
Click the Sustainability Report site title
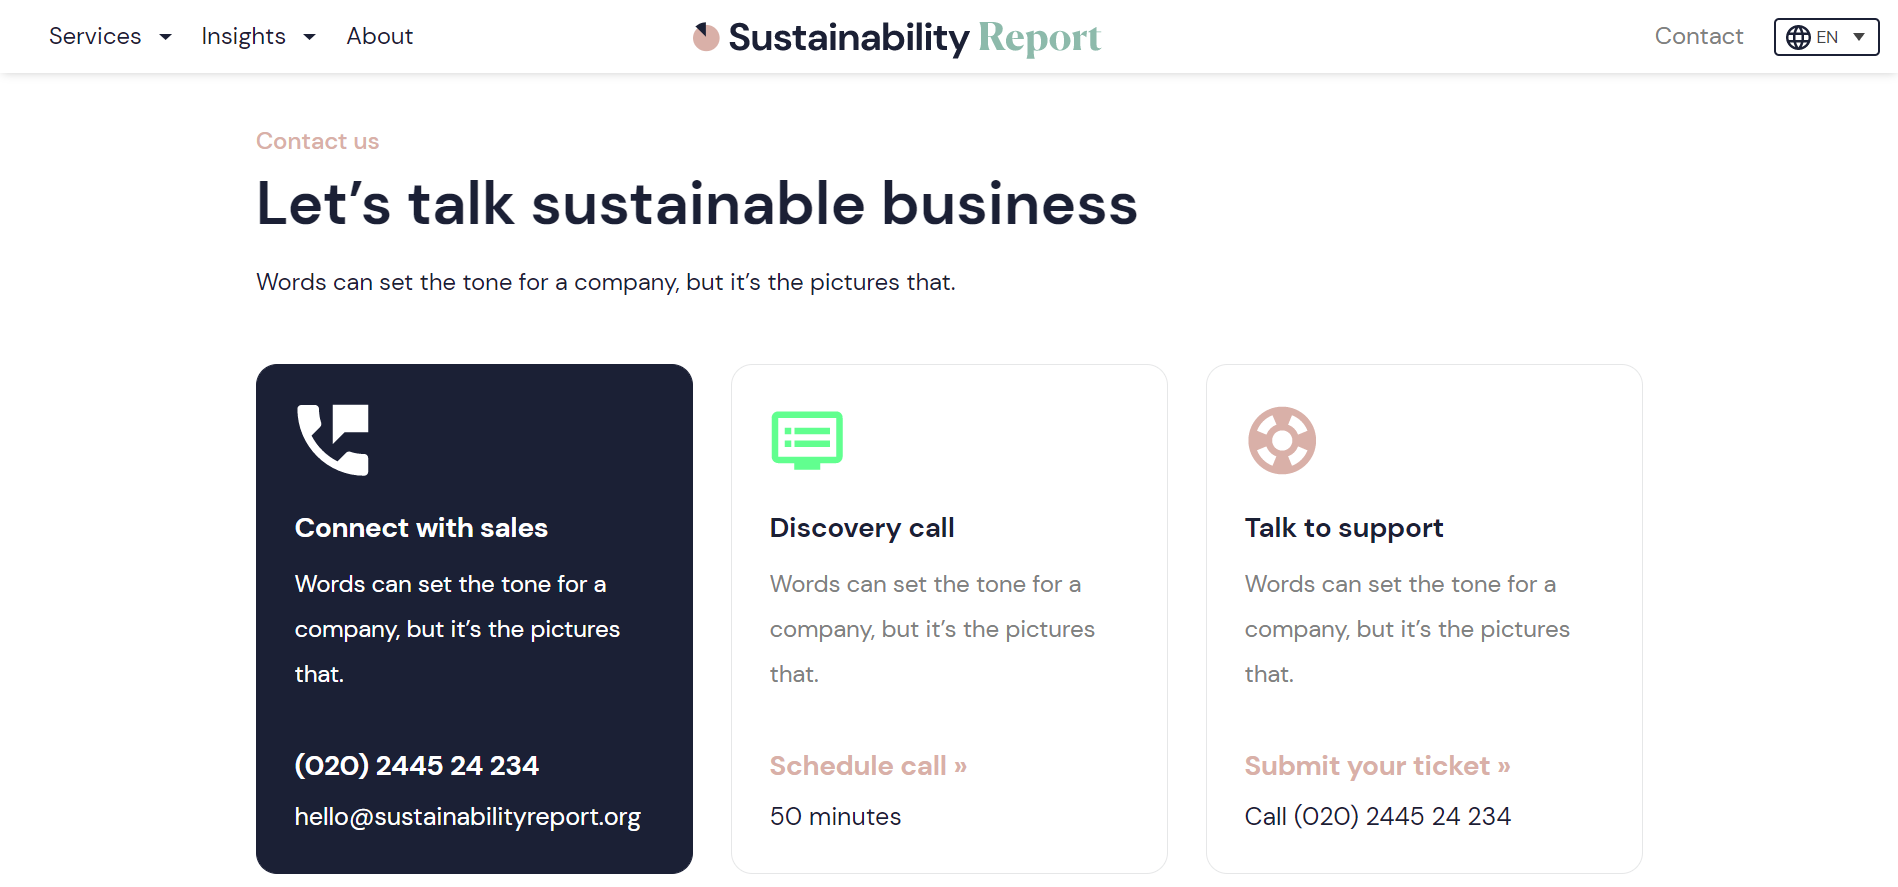[914, 37]
